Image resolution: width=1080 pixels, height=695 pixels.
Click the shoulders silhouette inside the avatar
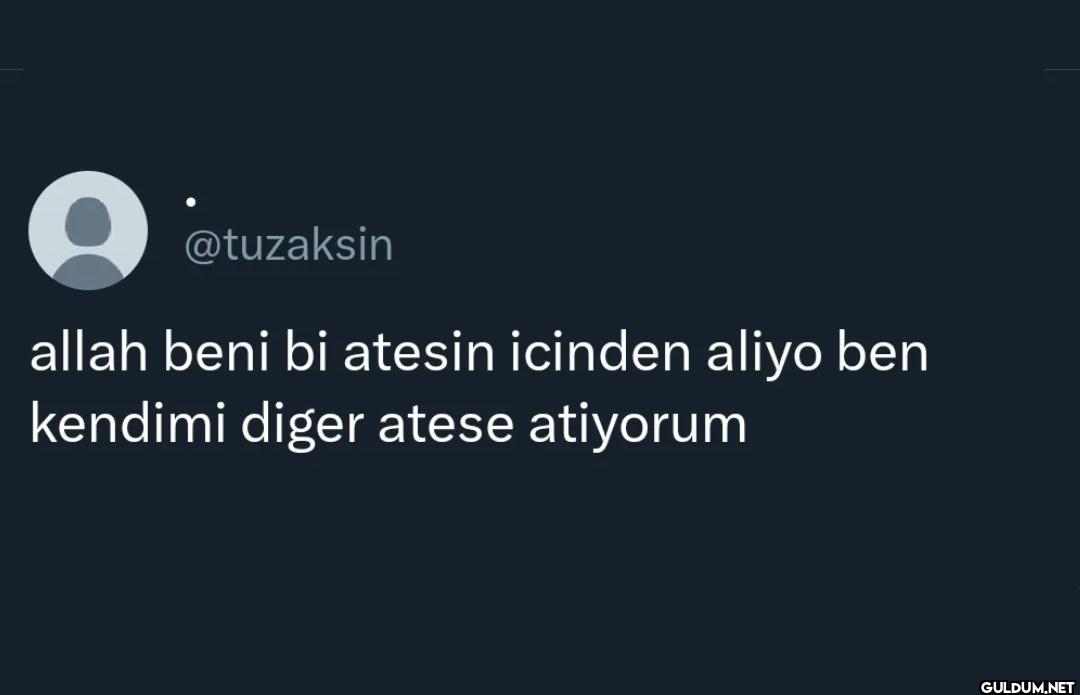[87, 271]
